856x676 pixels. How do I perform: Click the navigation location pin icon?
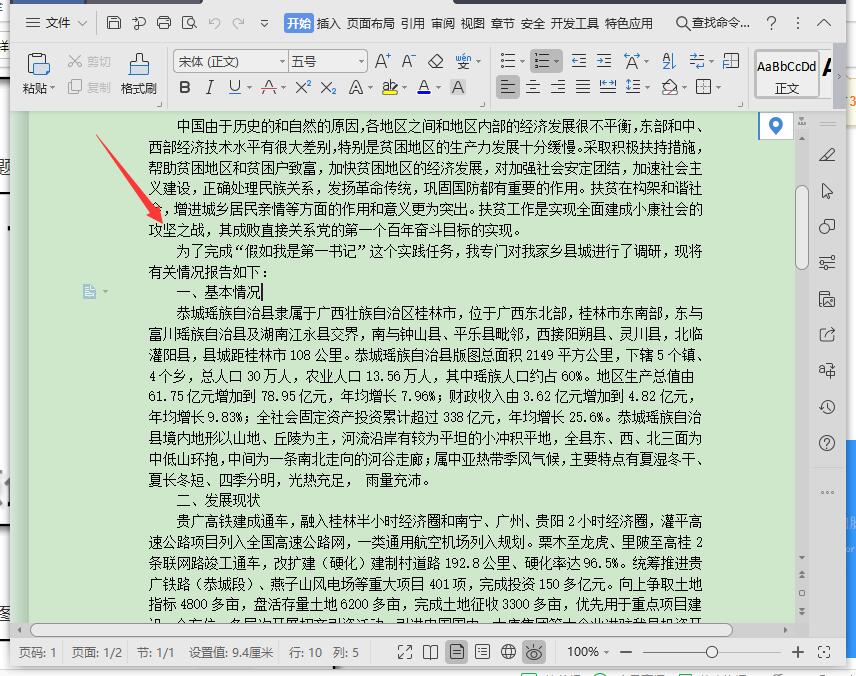click(775, 126)
